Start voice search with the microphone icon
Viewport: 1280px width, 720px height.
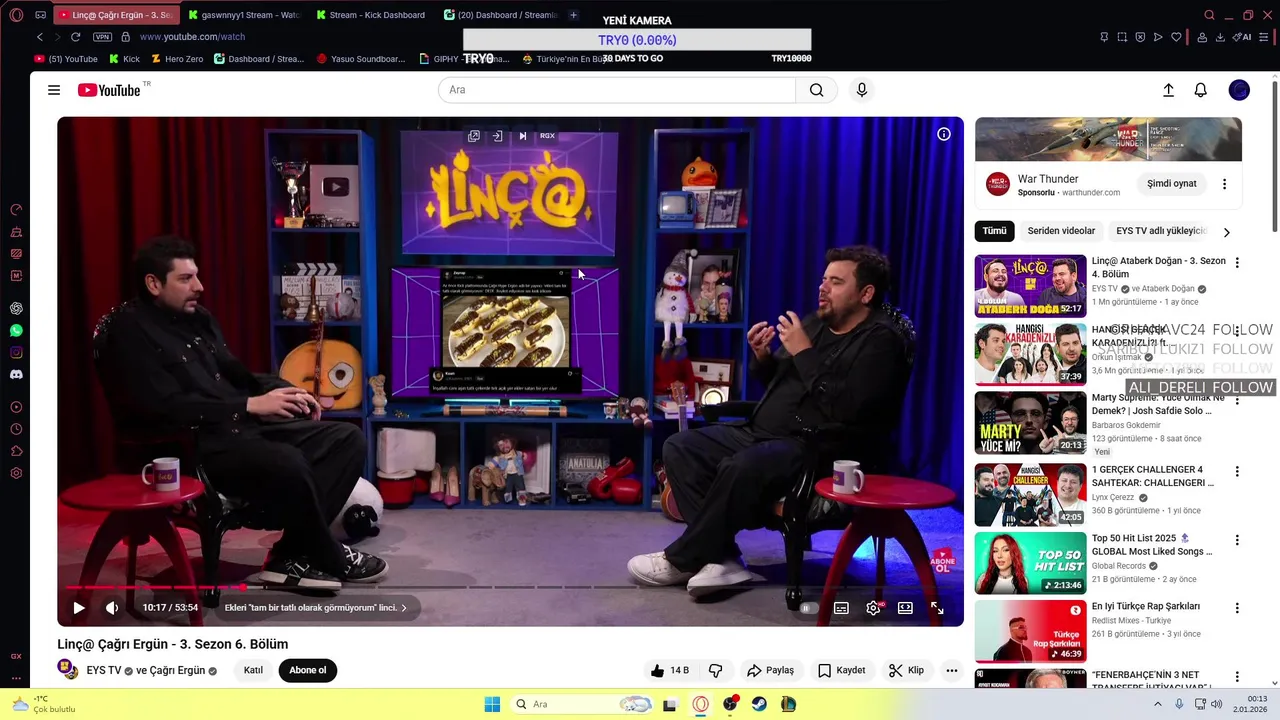click(x=862, y=90)
